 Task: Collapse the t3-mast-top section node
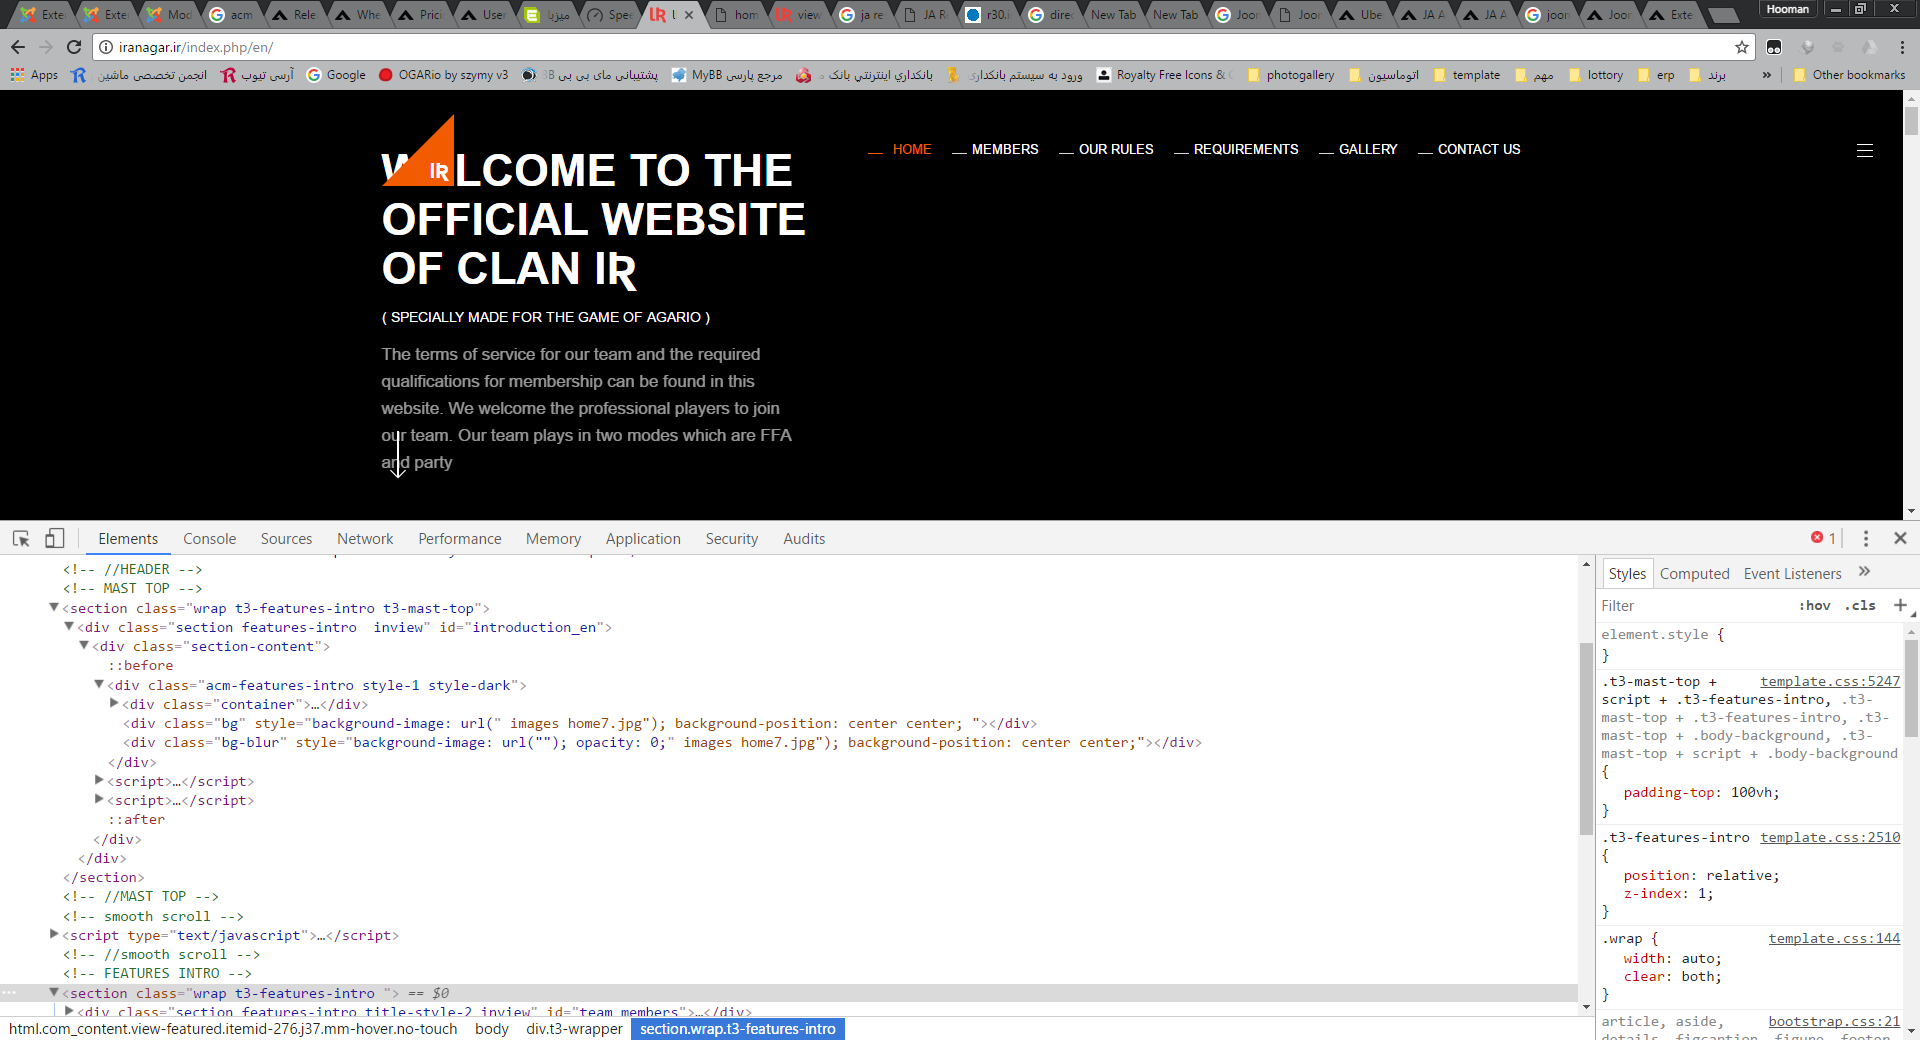point(54,608)
